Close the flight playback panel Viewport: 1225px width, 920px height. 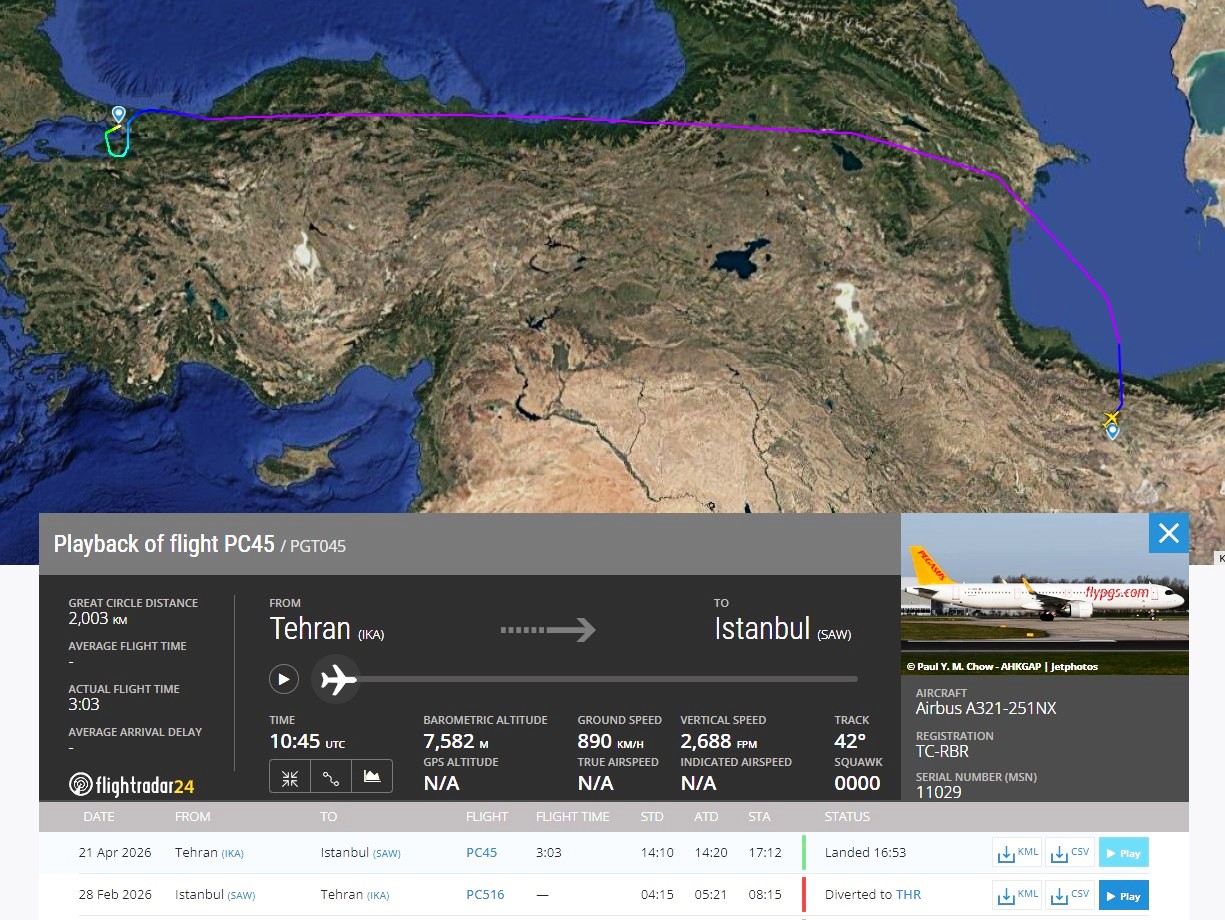coord(1168,534)
